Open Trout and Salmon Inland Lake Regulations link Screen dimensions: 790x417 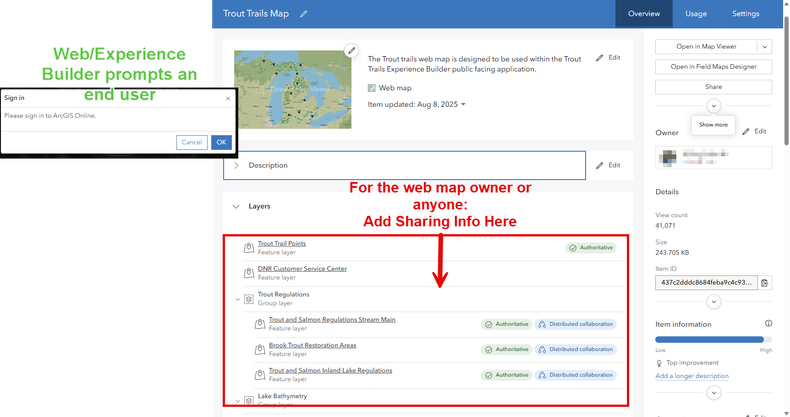click(x=331, y=370)
